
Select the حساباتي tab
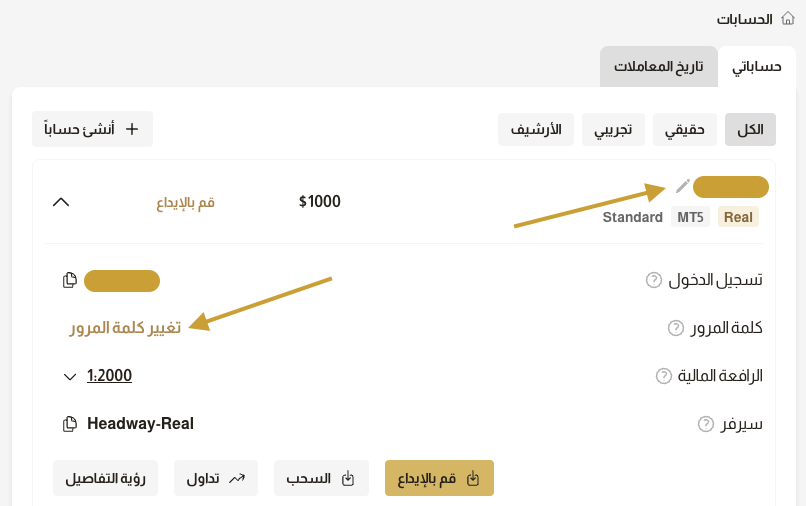(x=757, y=67)
